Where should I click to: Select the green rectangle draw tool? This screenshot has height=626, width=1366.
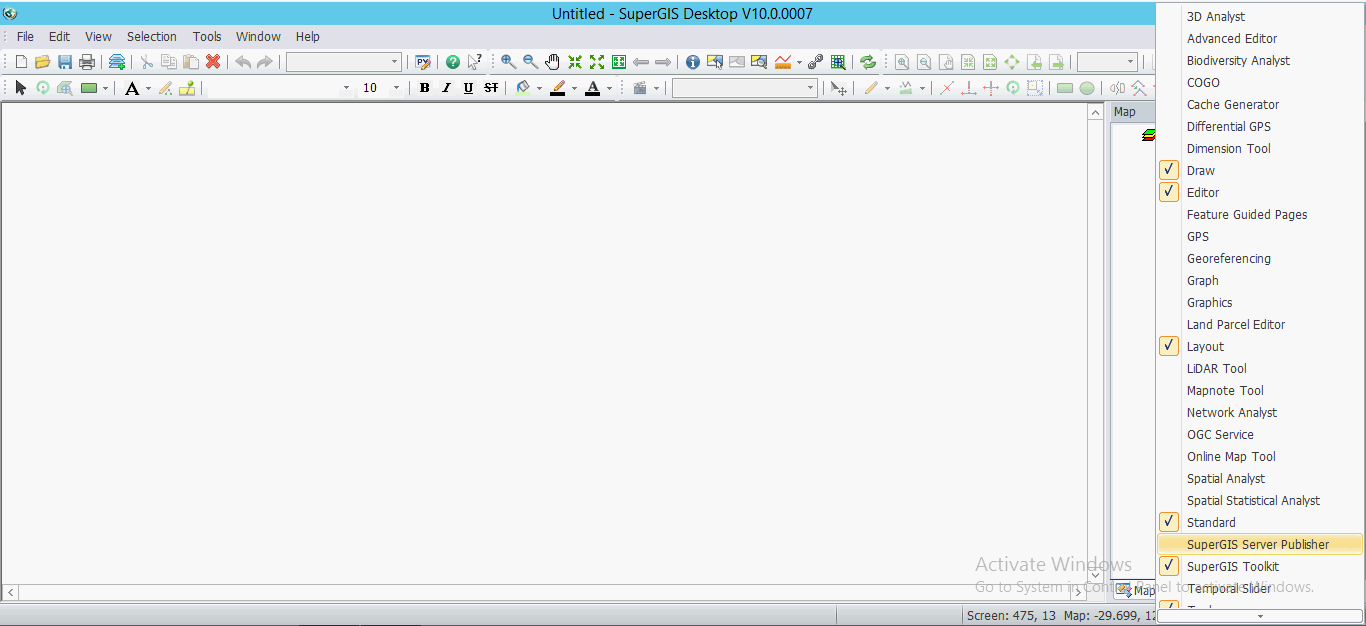pyautogui.click(x=89, y=88)
